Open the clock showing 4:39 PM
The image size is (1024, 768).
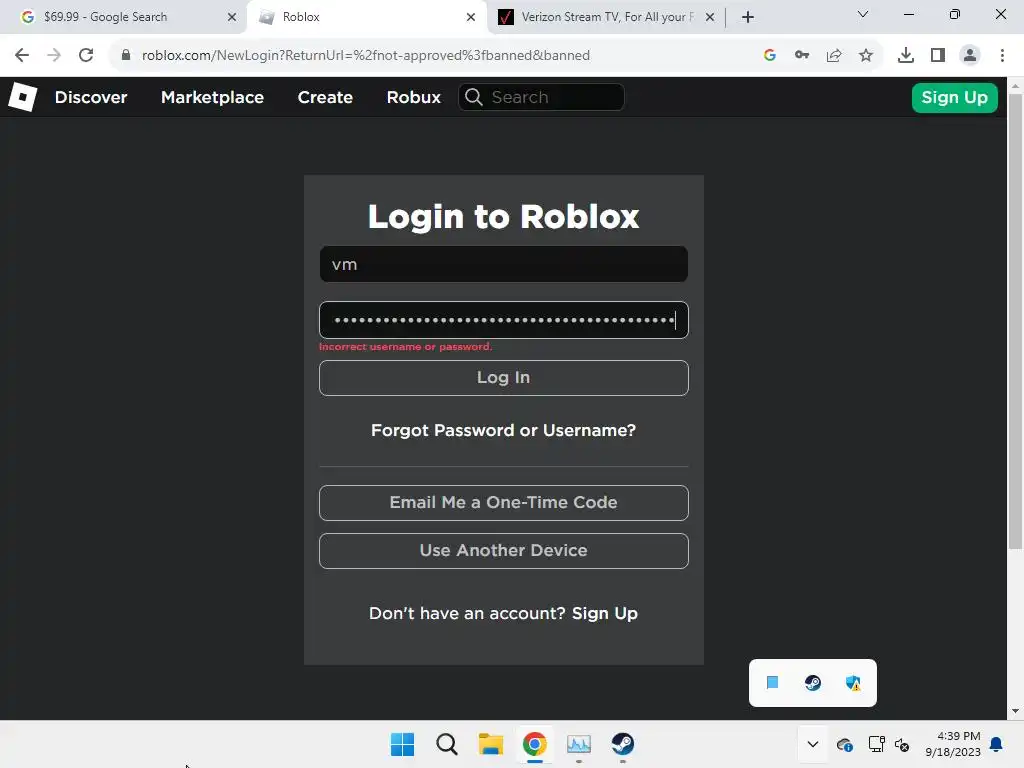953,744
